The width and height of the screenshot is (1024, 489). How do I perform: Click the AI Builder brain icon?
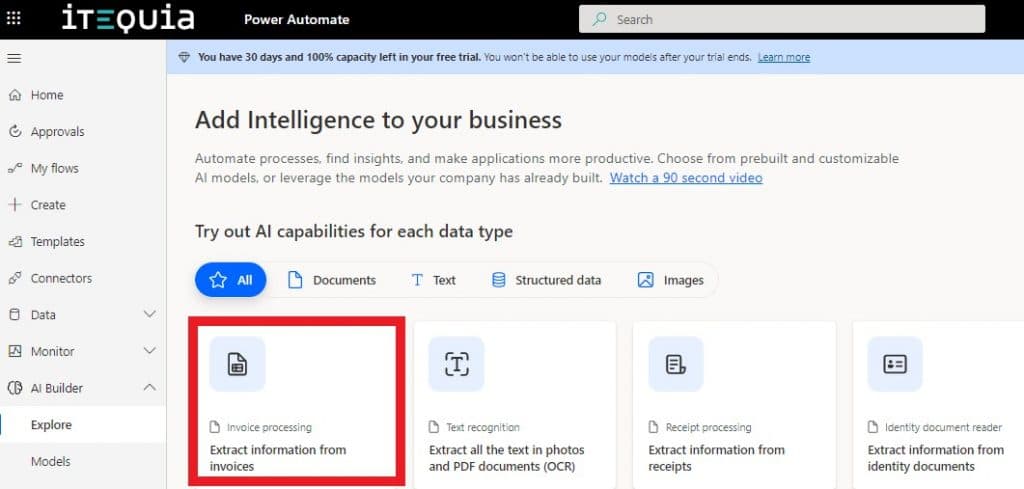[15, 388]
